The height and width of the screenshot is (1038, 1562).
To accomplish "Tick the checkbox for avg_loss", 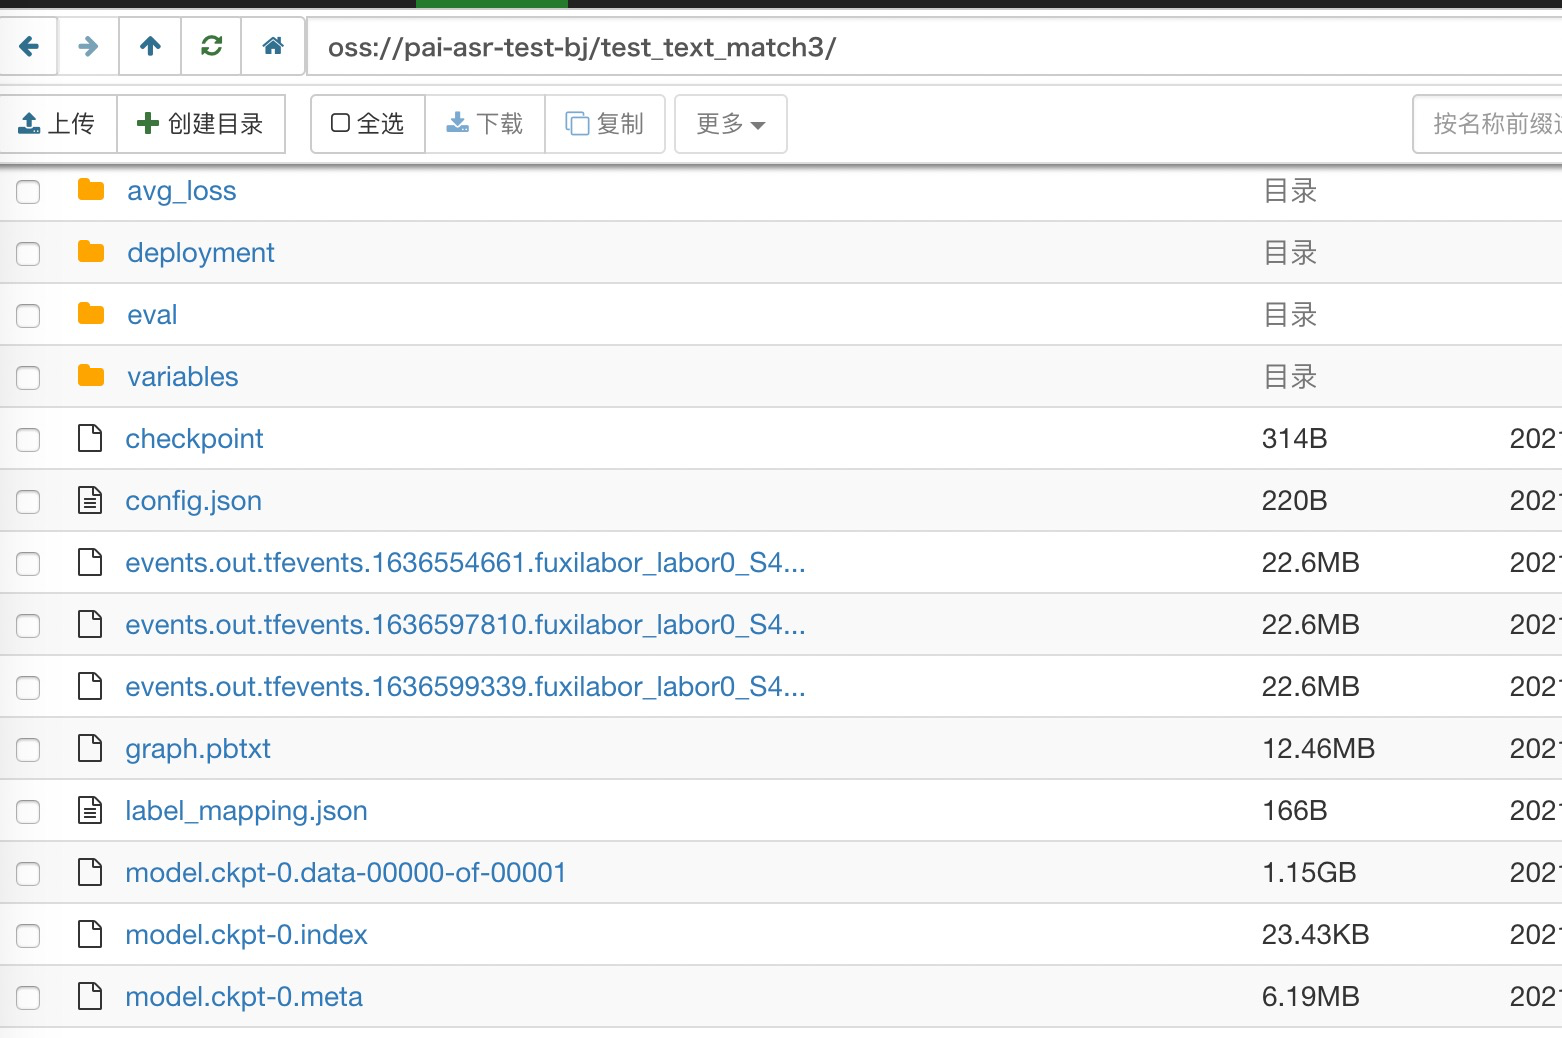I will (x=28, y=191).
